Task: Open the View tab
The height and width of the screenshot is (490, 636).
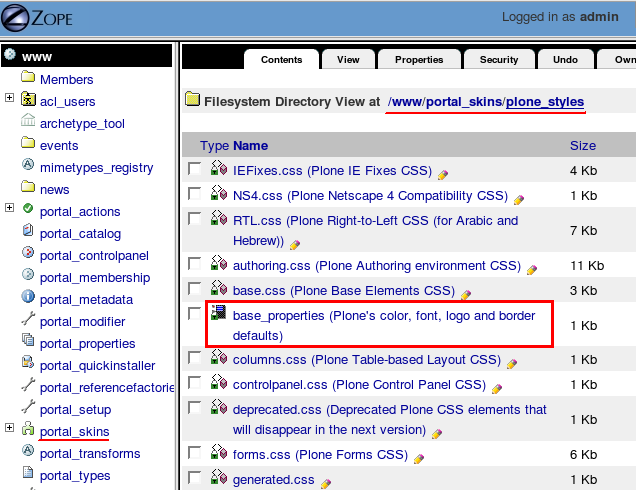Action: tap(348, 60)
